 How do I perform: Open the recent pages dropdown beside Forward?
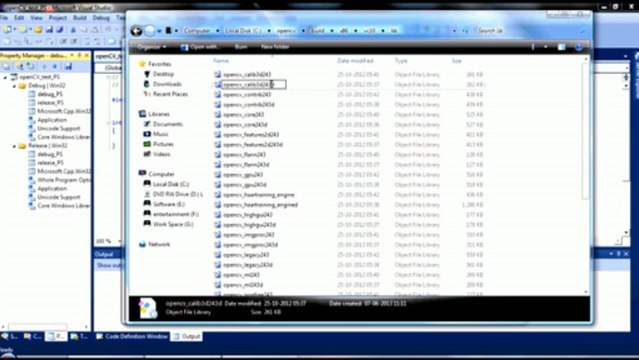pyautogui.click(x=159, y=31)
